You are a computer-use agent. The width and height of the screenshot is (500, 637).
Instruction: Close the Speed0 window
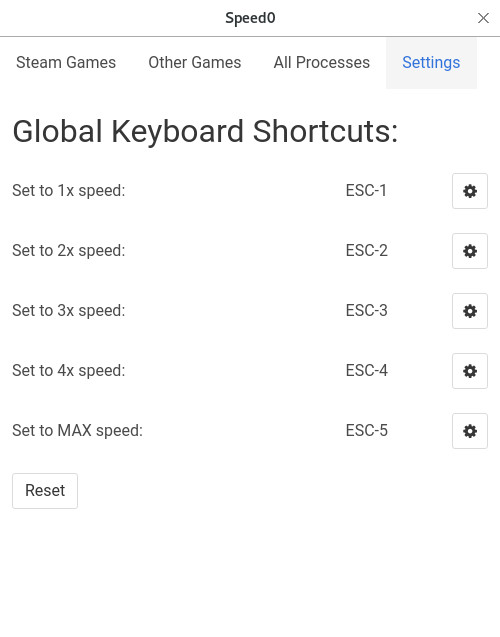[x=483, y=18]
